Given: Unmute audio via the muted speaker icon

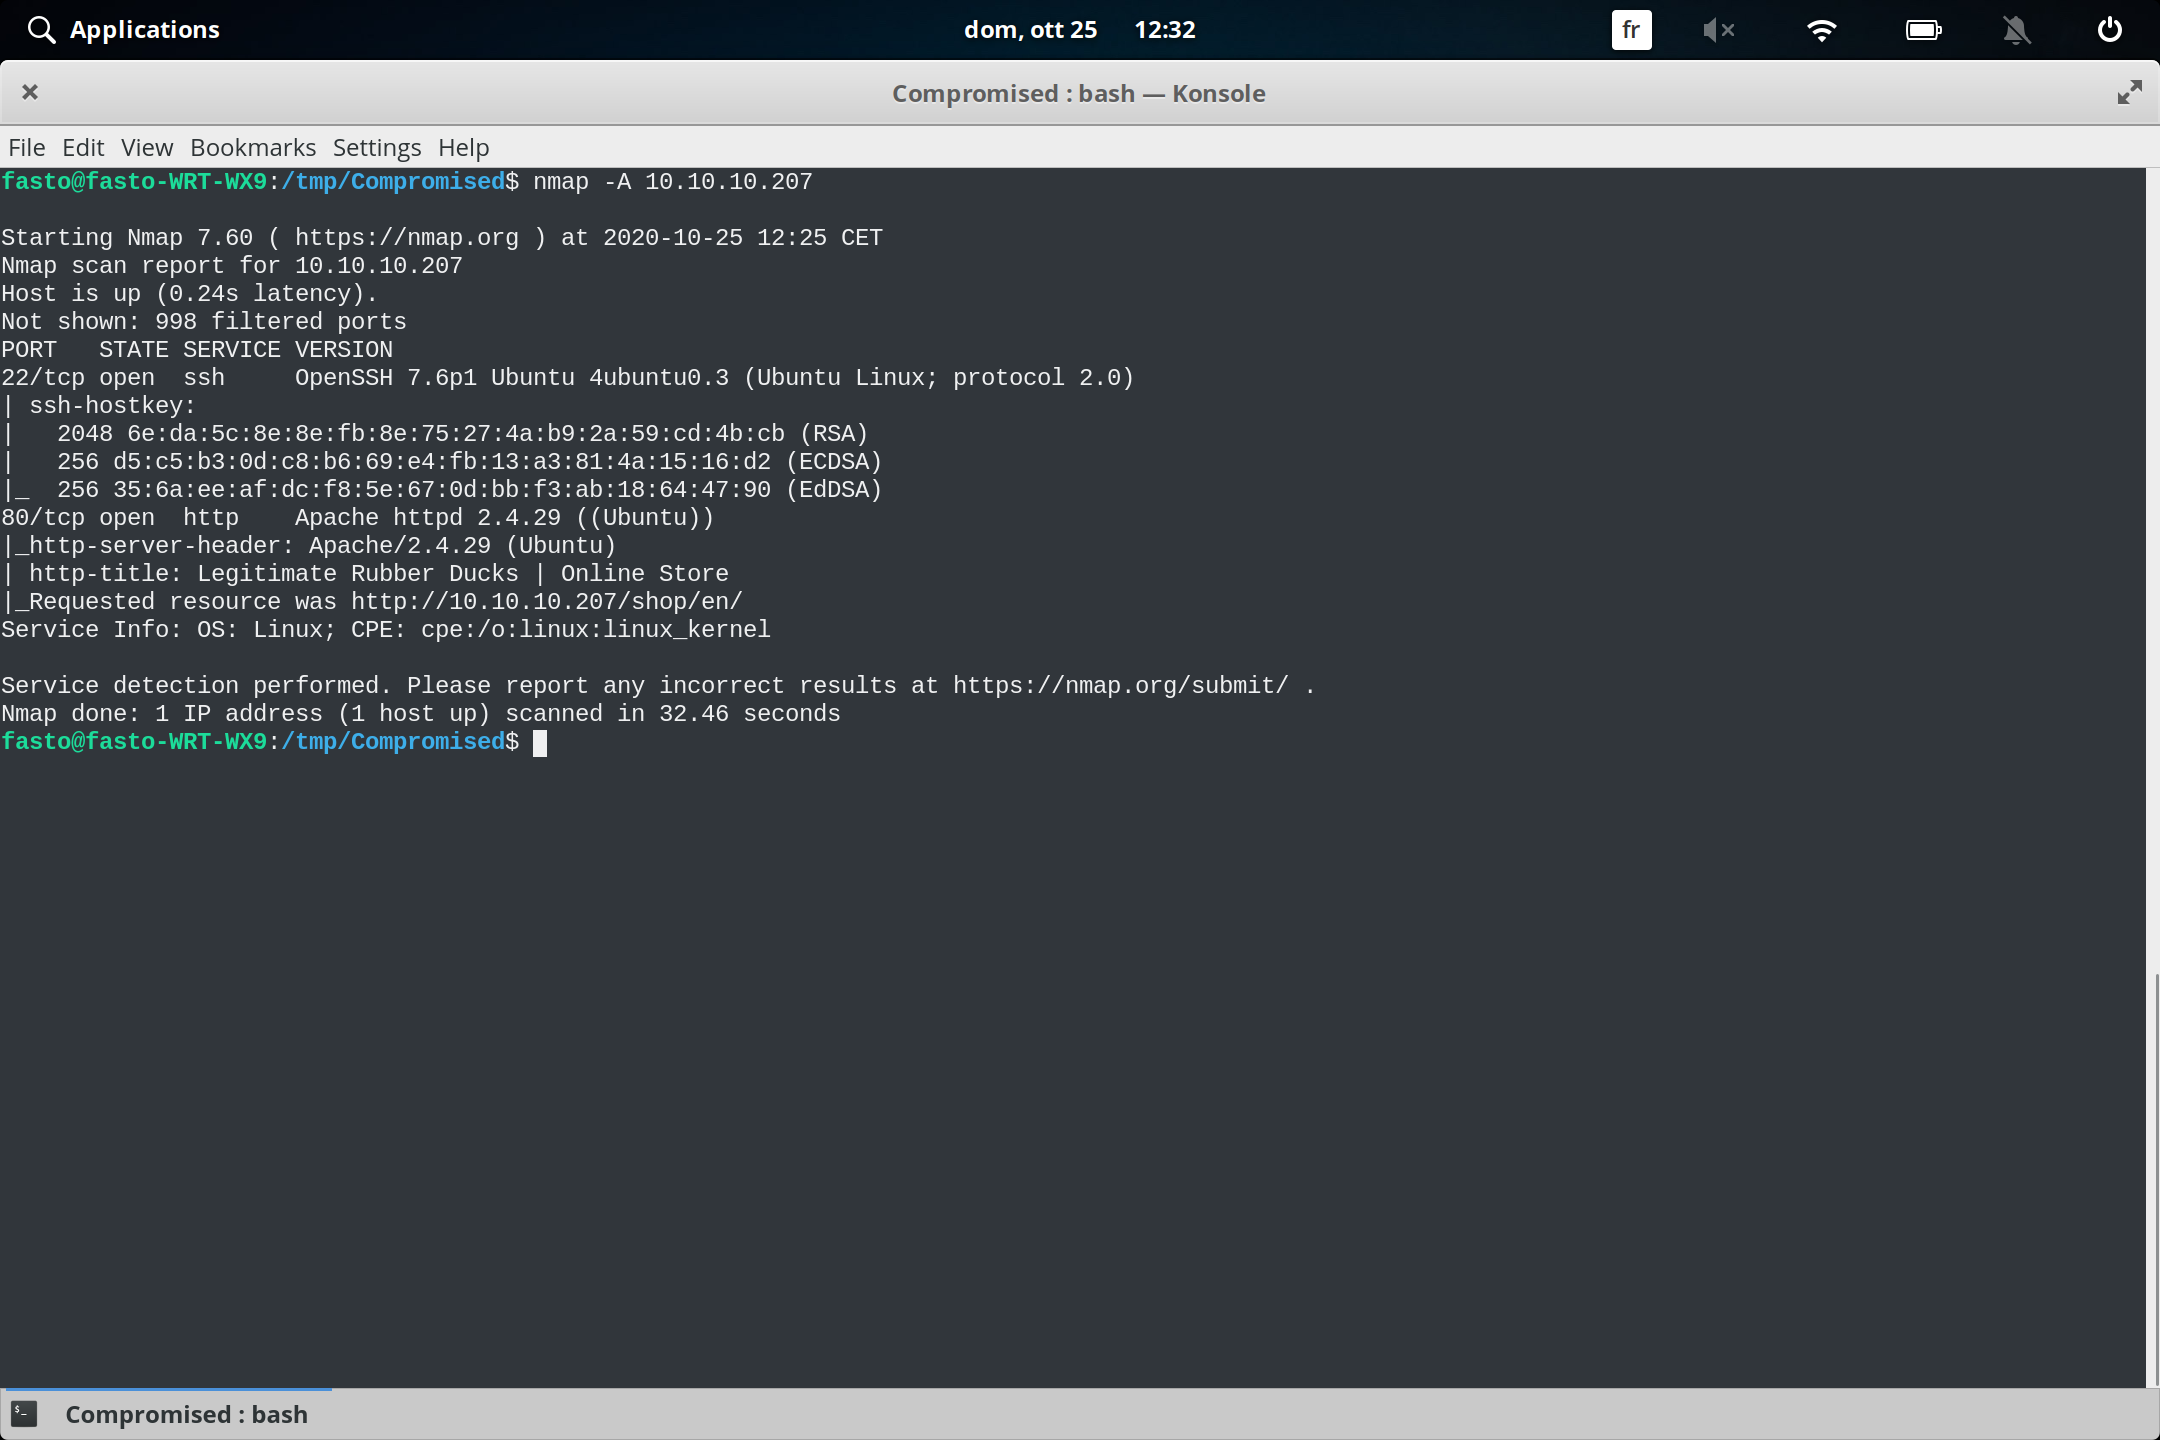Looking at the screenshot, I should click(1720, 29).
